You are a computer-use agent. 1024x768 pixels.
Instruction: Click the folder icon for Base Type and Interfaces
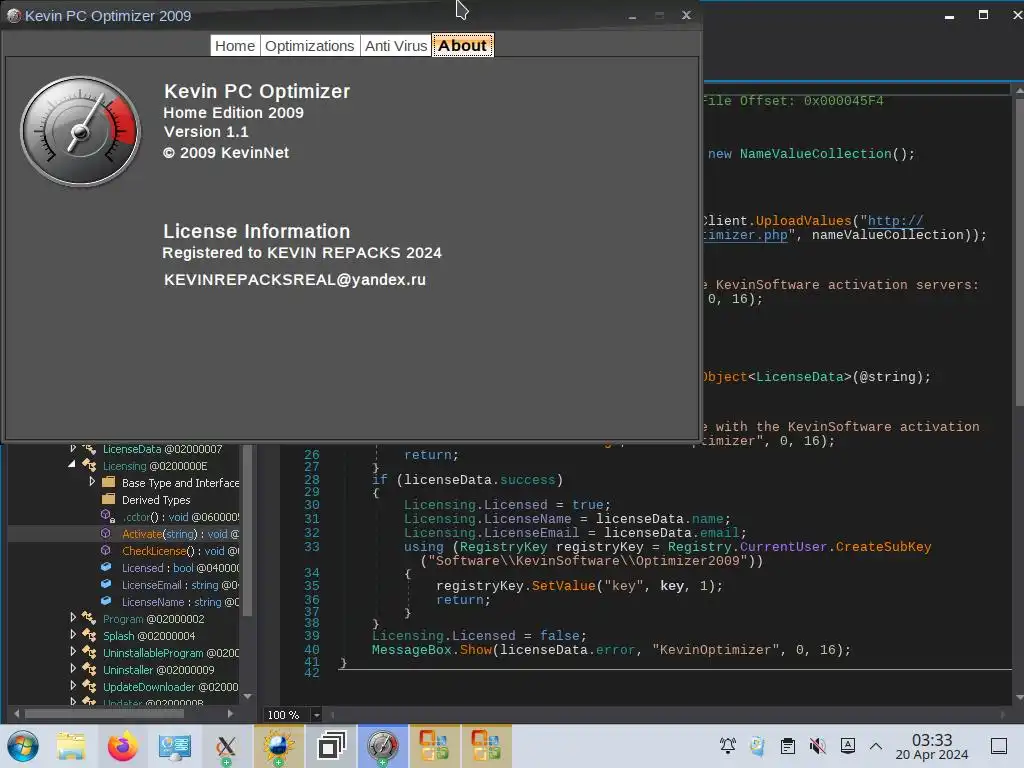[x=109, y=483]
